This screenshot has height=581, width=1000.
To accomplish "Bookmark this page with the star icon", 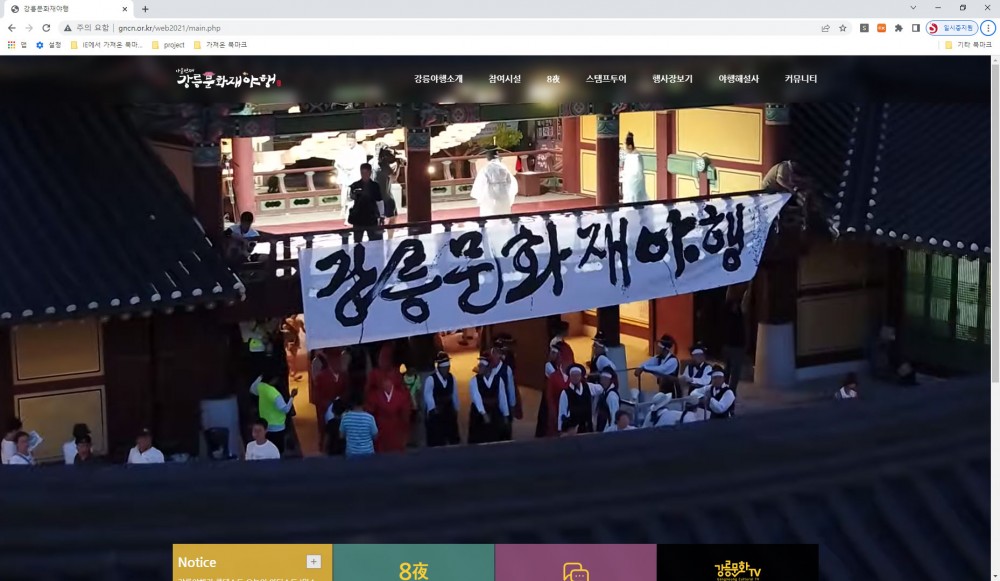I will 842,28.
